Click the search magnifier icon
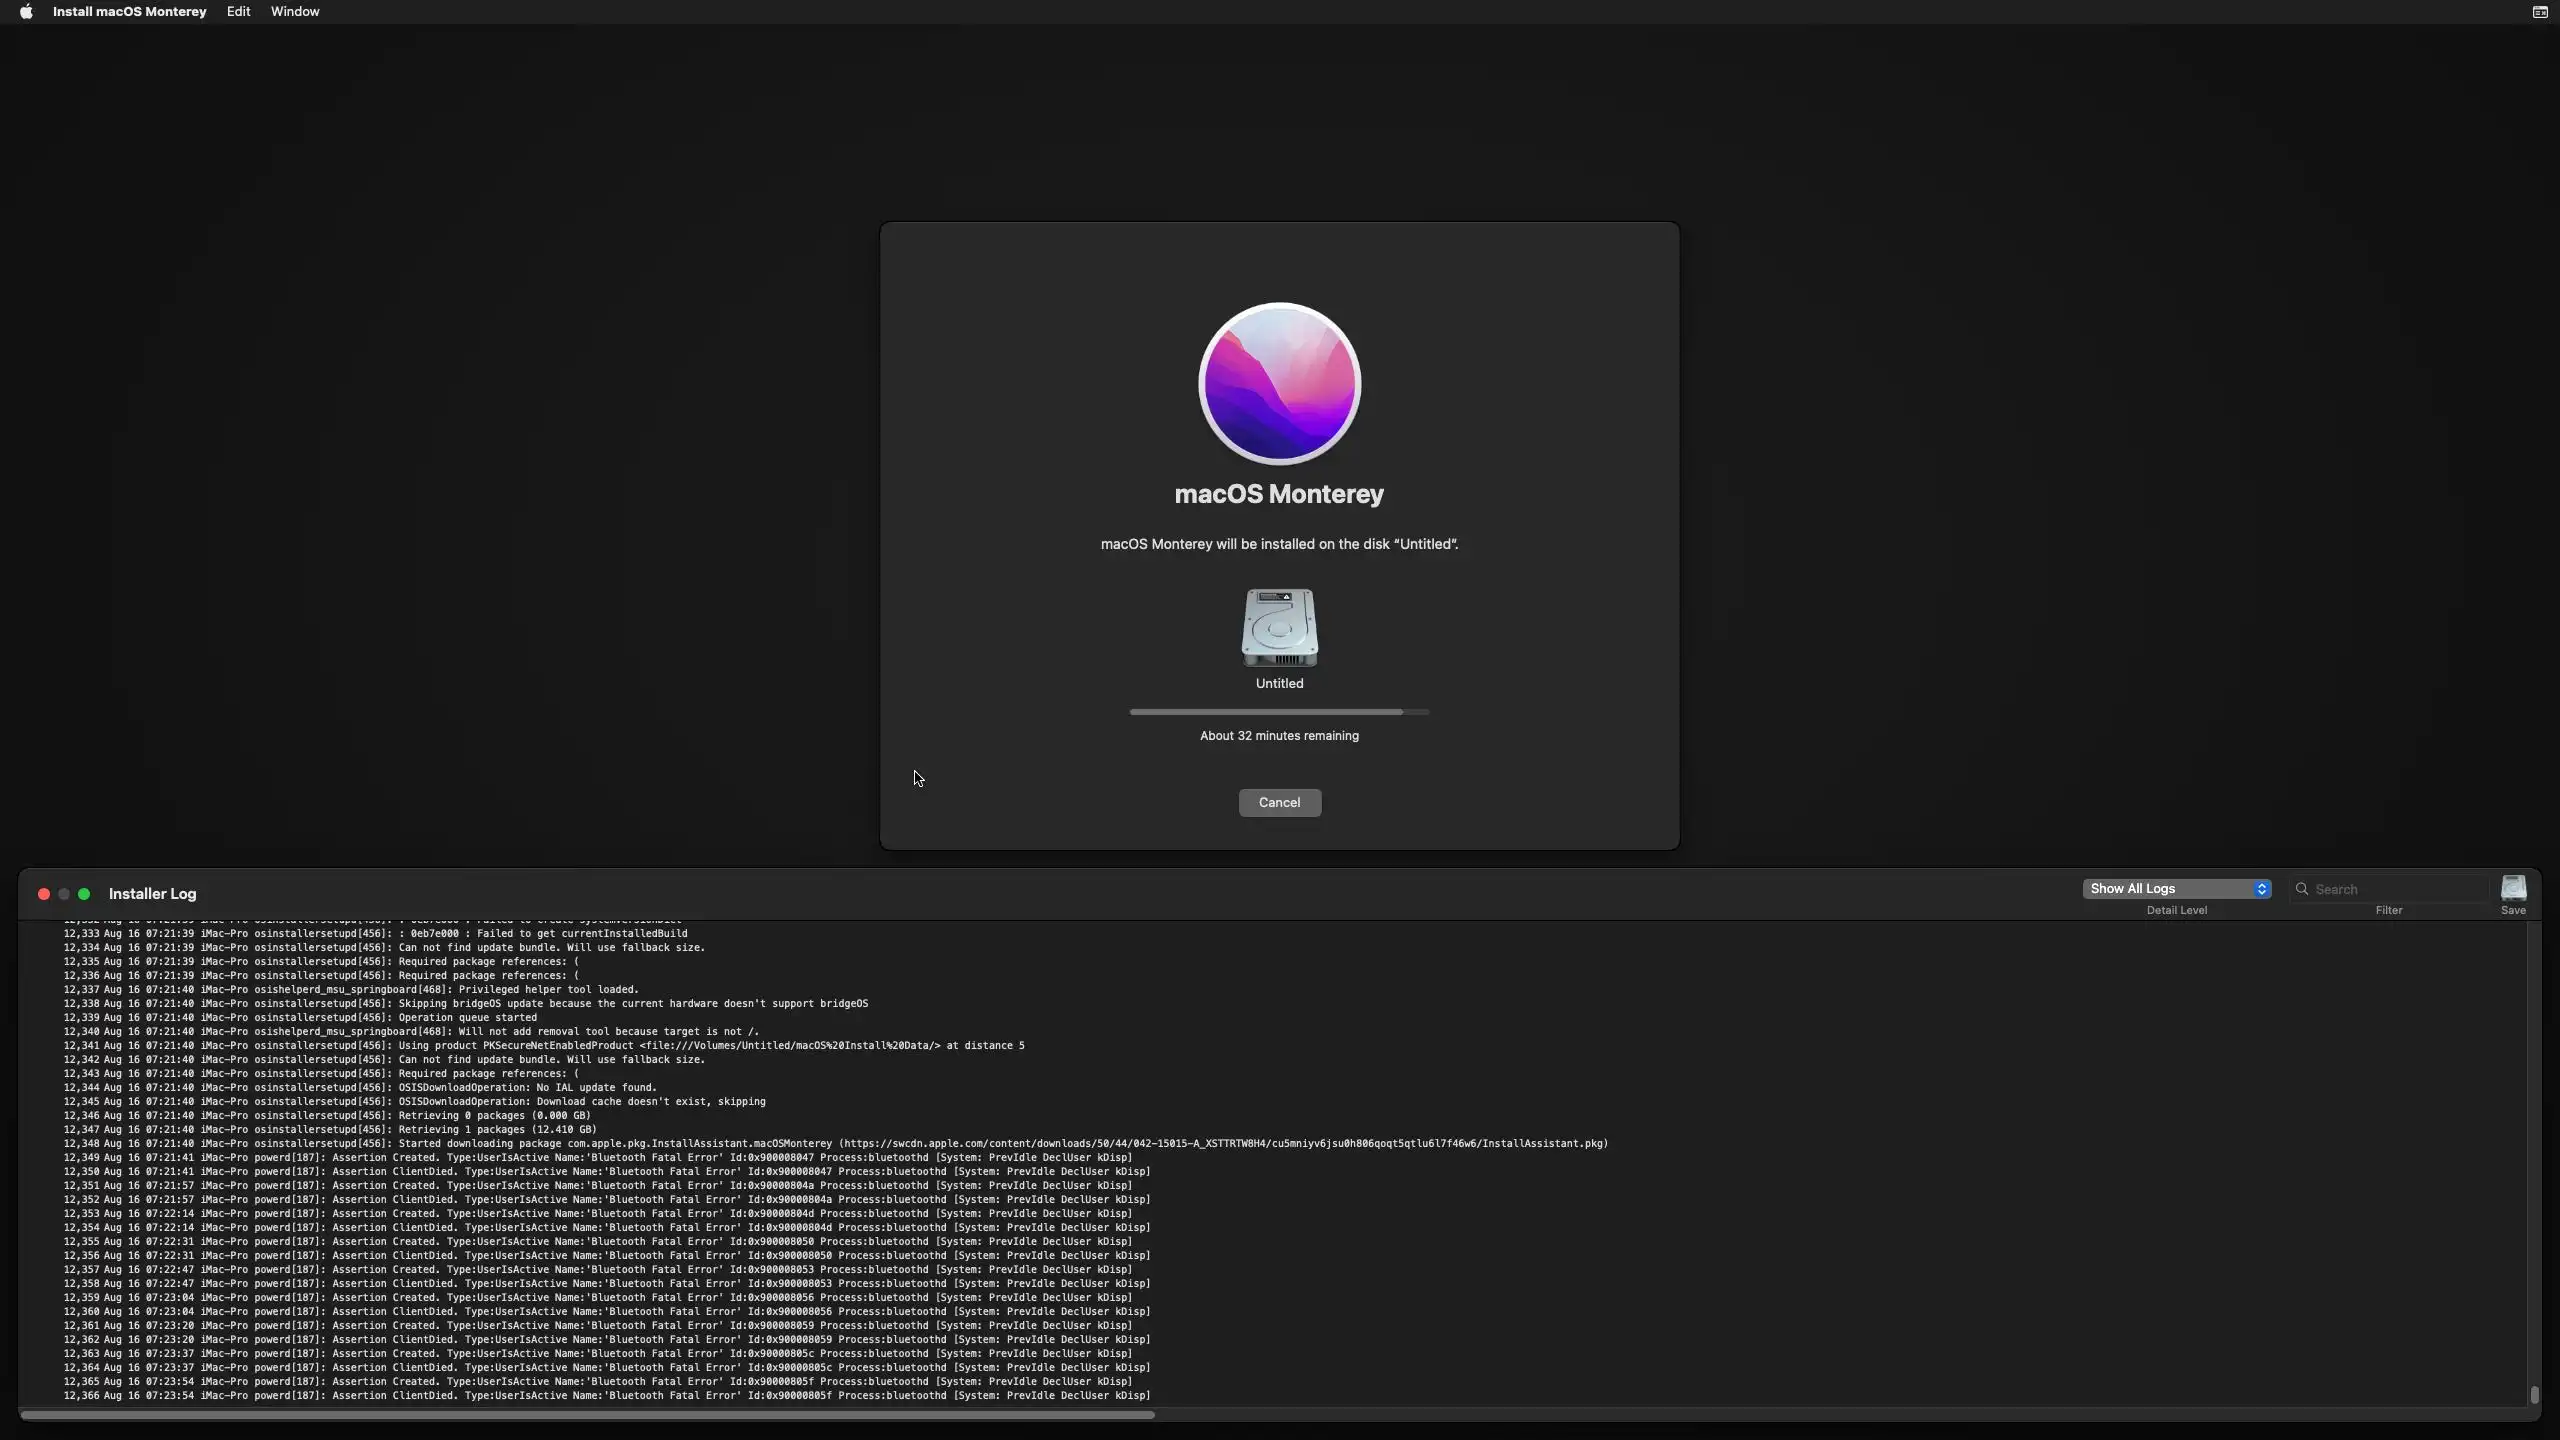 (2302, 889)
